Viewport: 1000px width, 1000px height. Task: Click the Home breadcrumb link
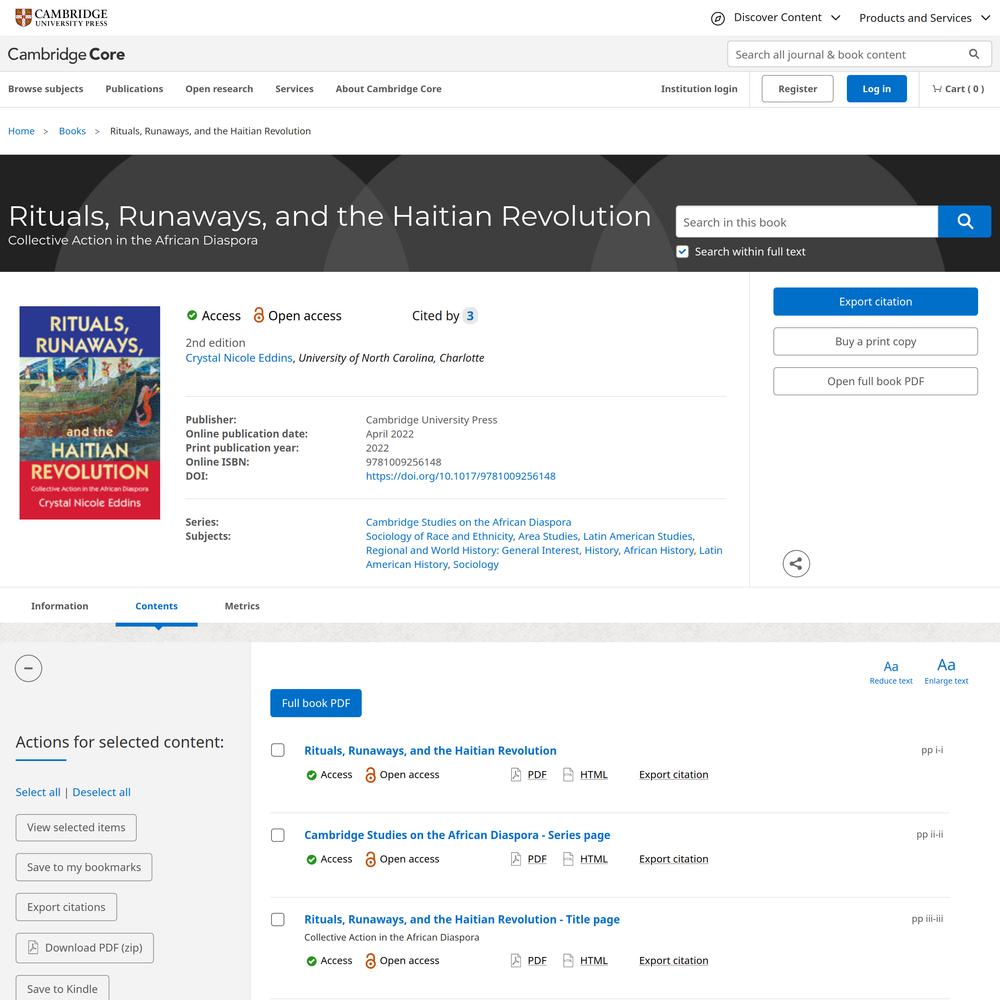click(21, 131)
